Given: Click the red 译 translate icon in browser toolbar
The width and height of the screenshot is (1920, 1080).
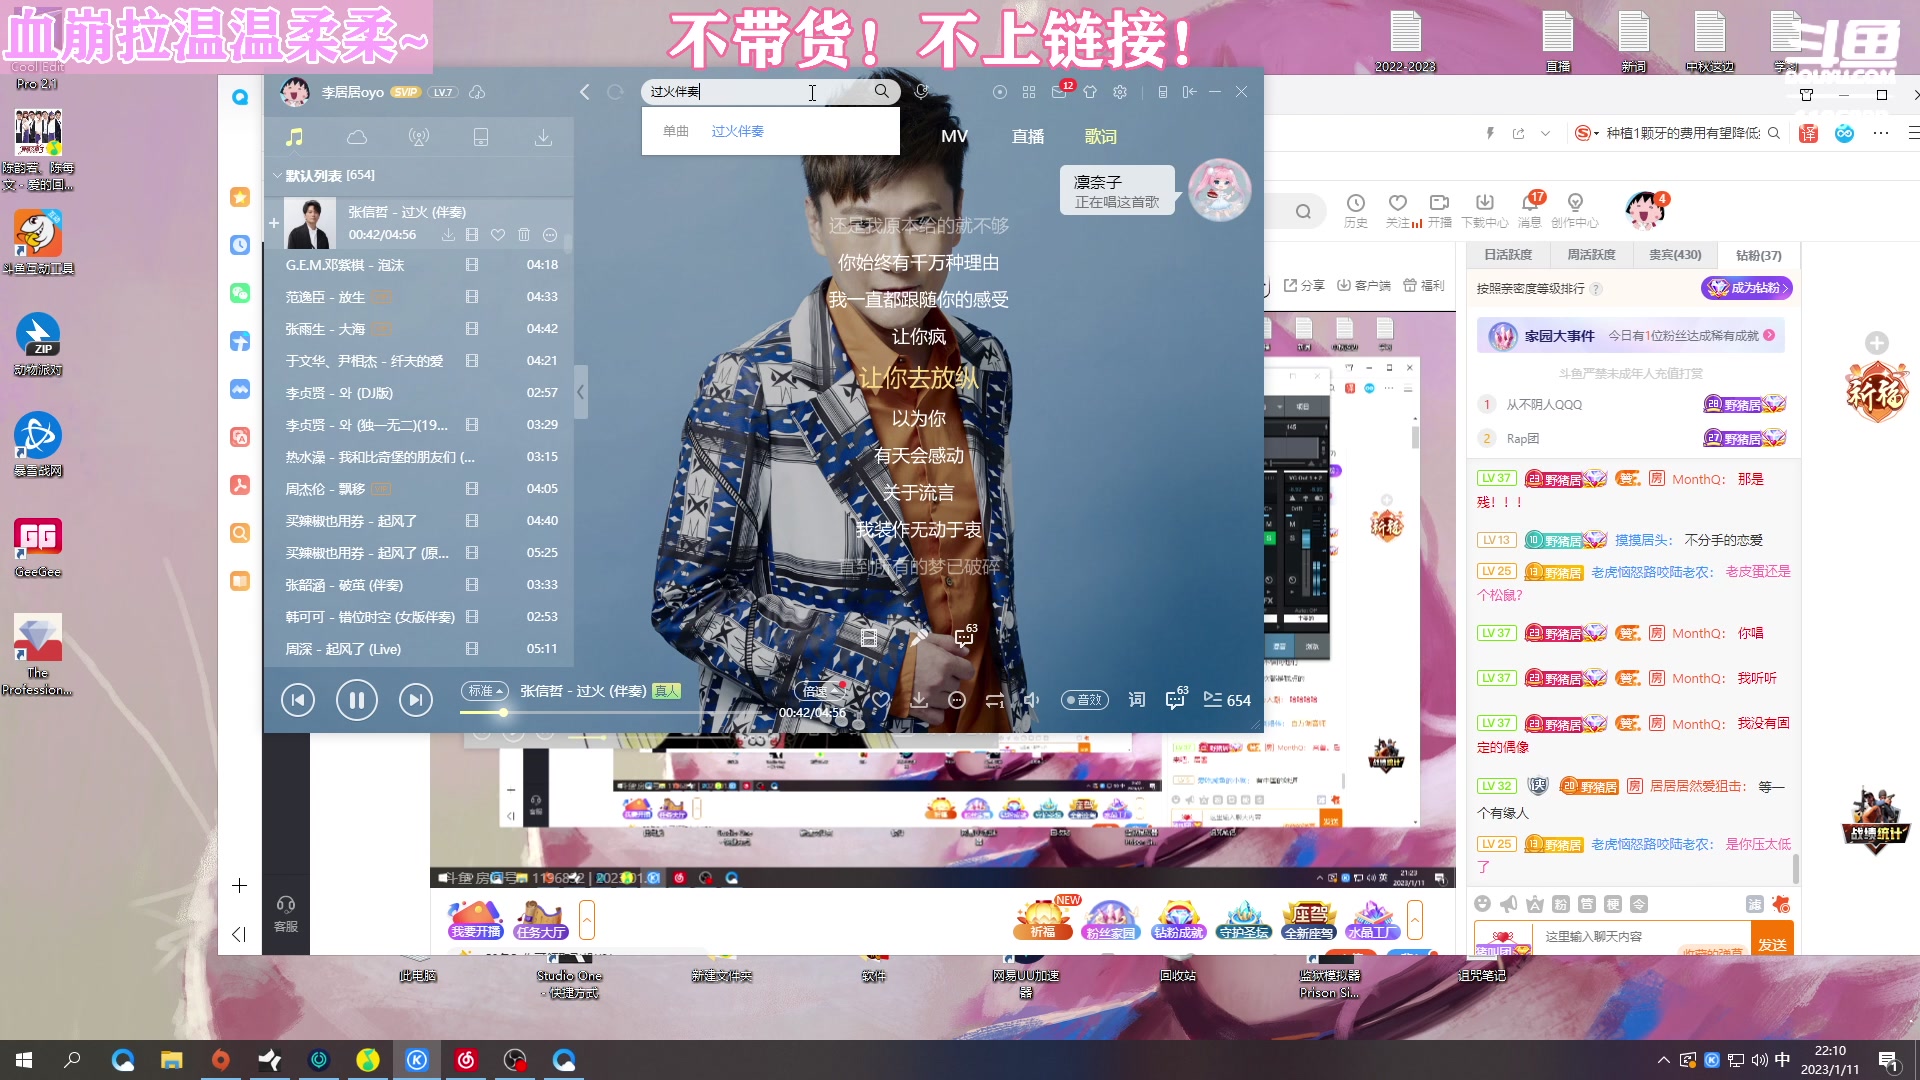Looking at the screenshot, I should point(1808,133).
